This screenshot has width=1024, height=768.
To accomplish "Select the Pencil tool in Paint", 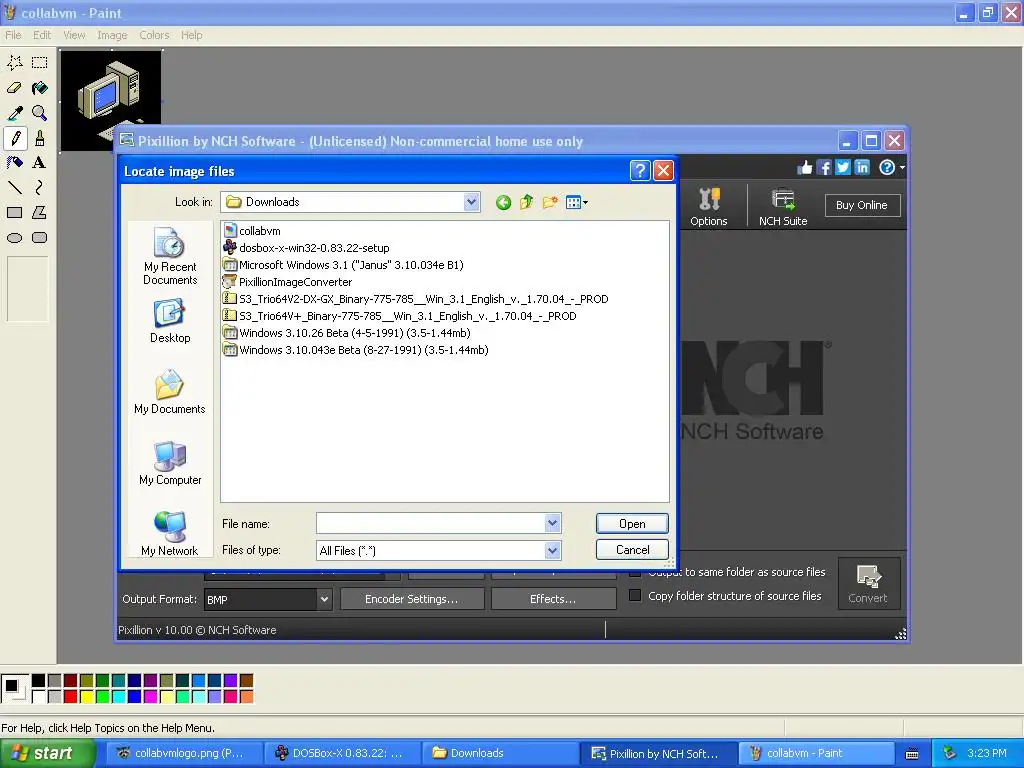I will click(14, 138).
